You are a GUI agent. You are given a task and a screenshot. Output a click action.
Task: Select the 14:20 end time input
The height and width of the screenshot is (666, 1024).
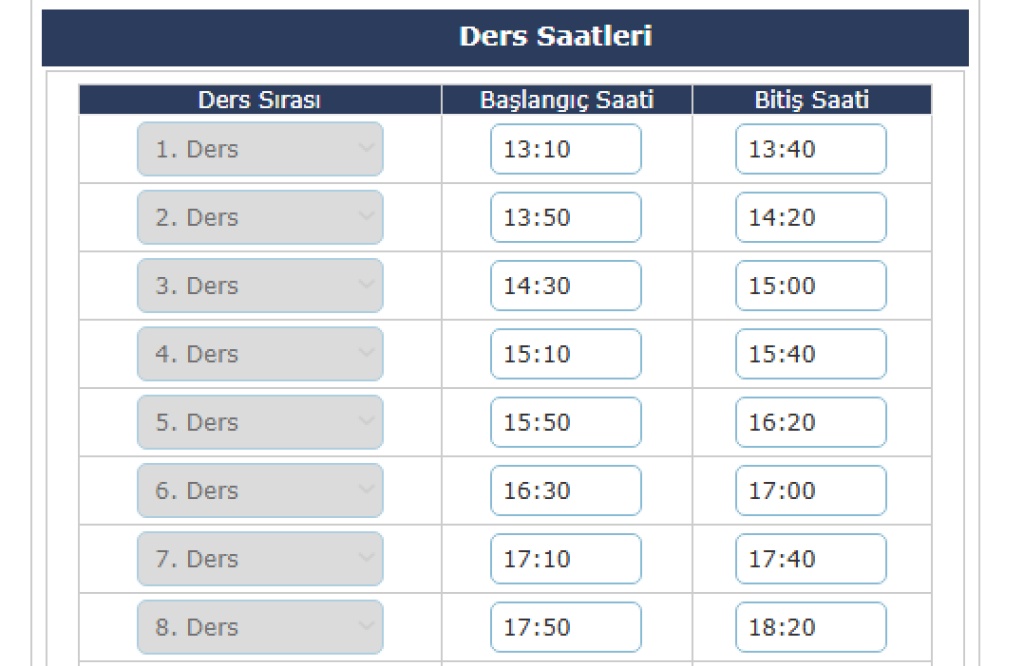click(810, 217)
